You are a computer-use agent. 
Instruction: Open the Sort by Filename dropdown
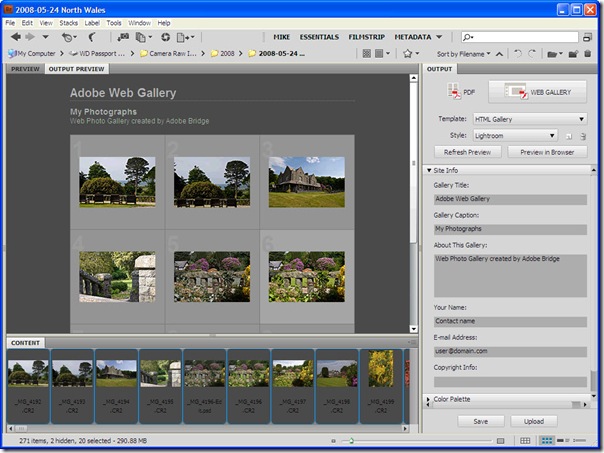pyautogui.click(x=463, y=54)
